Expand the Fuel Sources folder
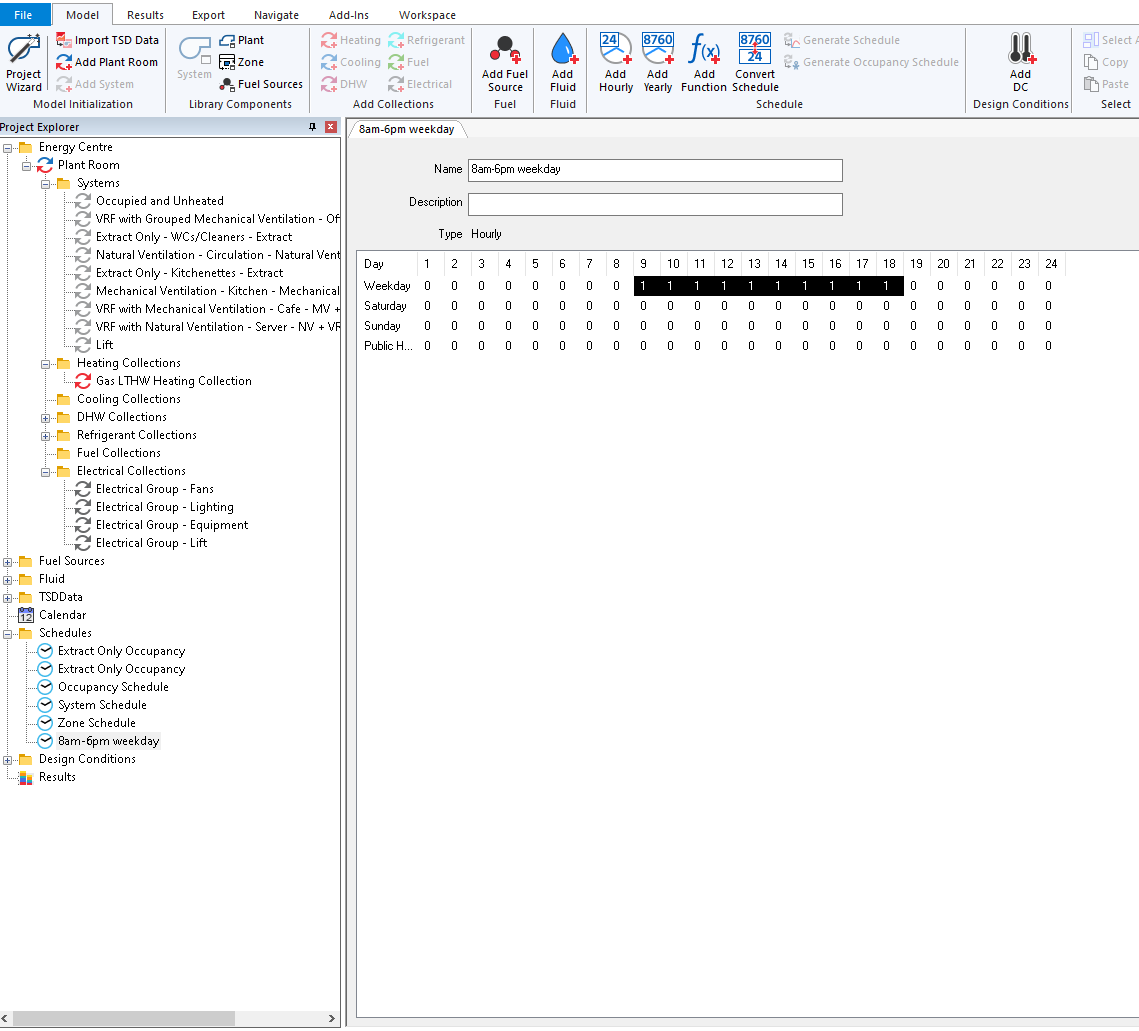1139x1031 pixels. [x=7, y=562]
